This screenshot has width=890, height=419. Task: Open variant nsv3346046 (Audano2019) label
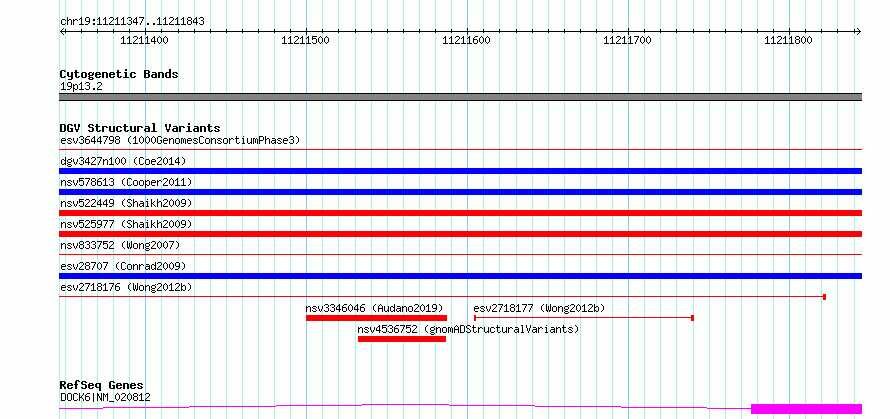point(374,308)
